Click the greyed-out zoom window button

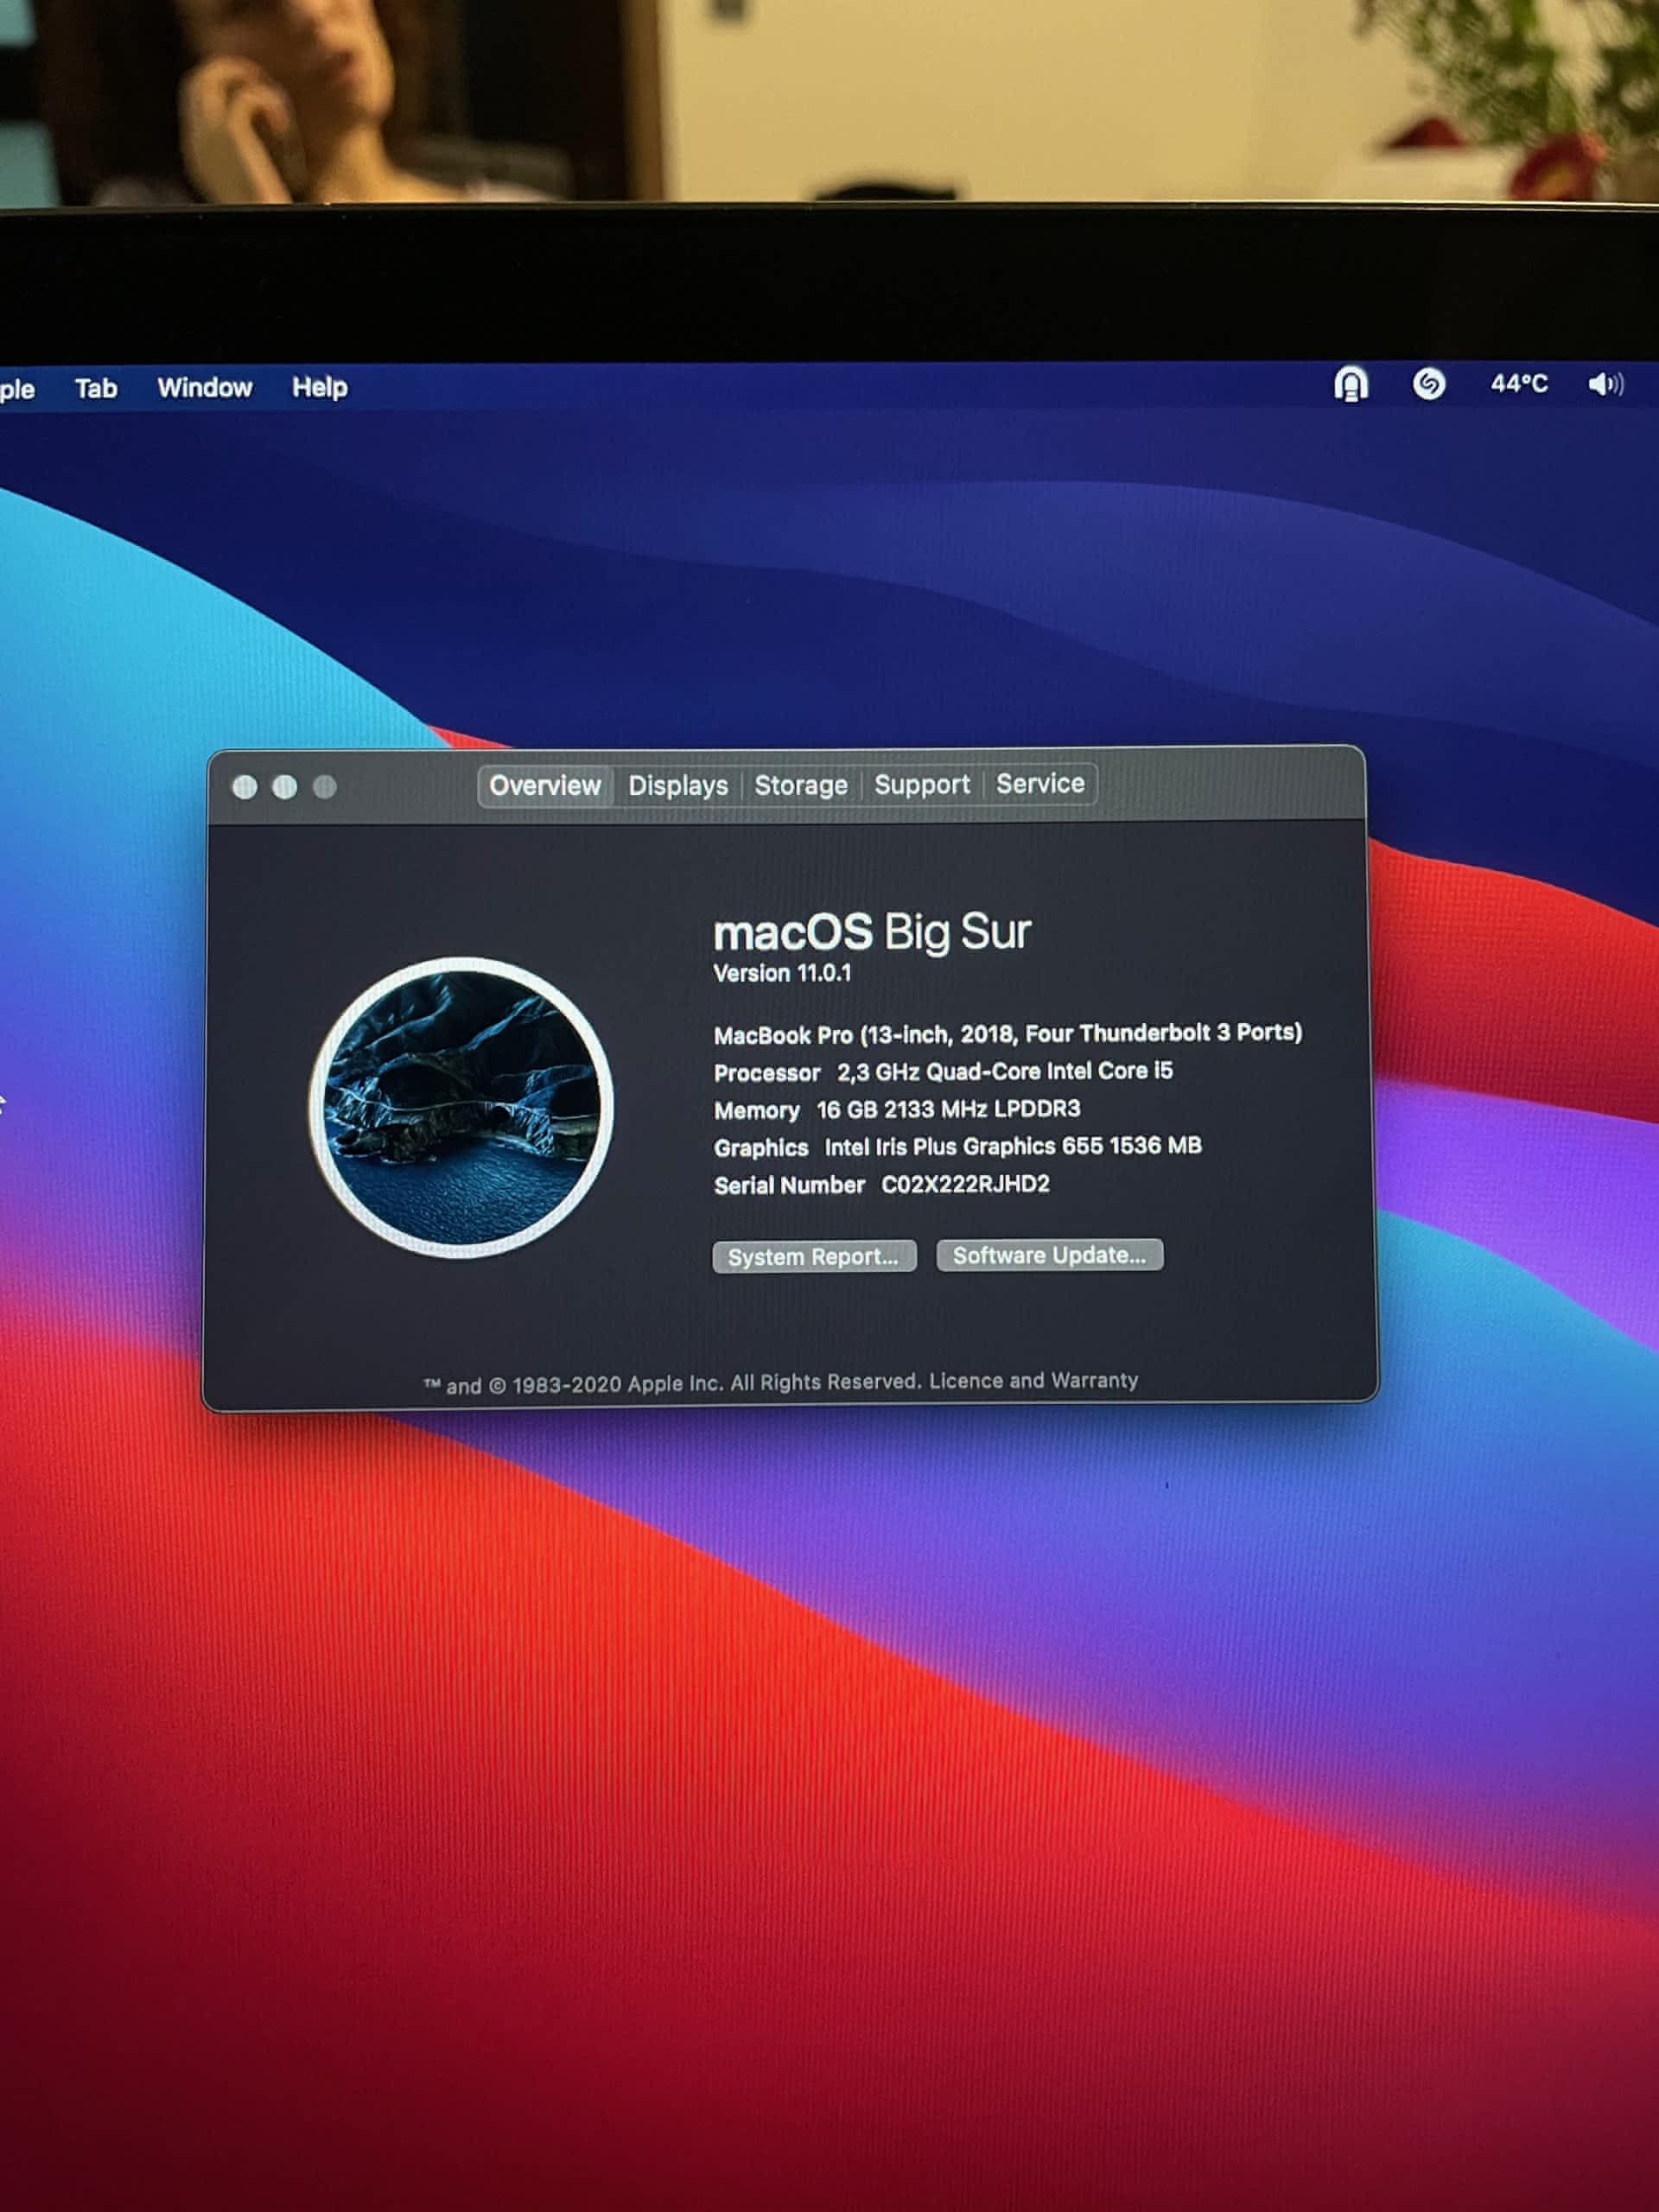[325, 787]
